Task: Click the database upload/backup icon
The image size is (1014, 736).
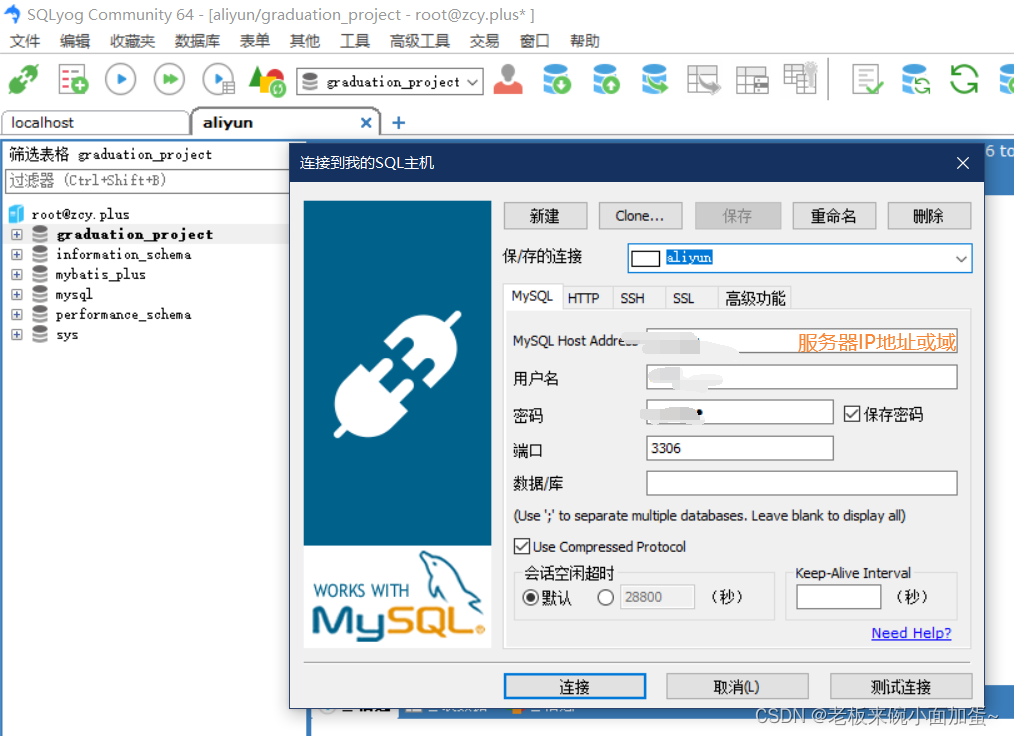Action: pyautogui.click(x=606, y=80)
